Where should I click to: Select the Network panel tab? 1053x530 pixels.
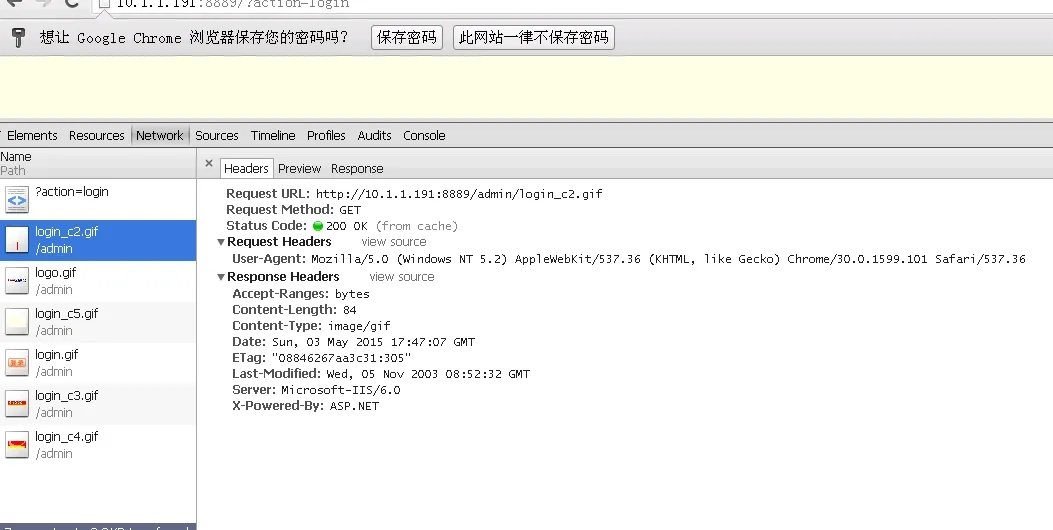click(160, 135)
